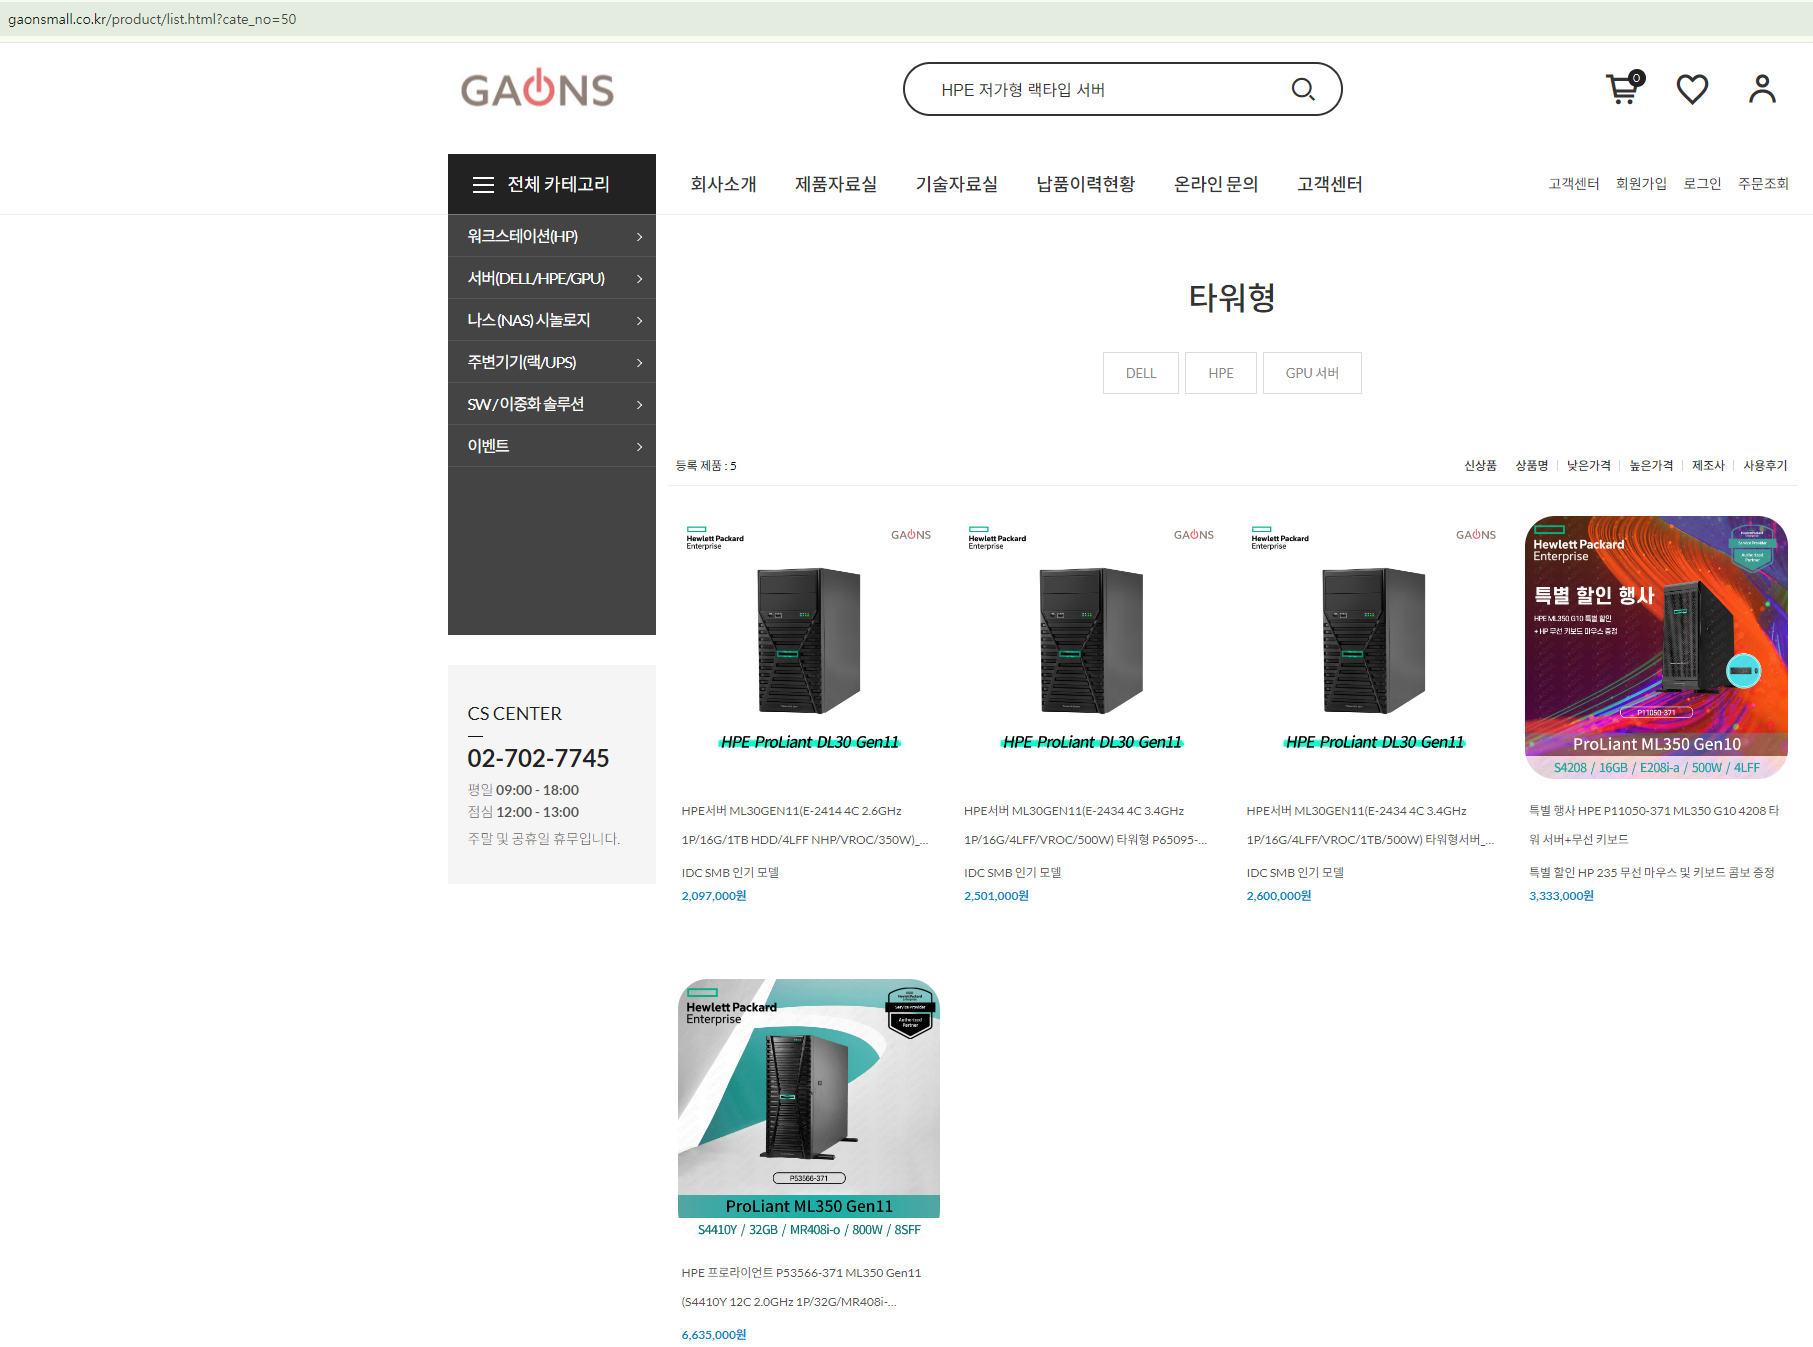Expand the 나스(NAS) 시놀로지 category
The image size is (1813, 1347).
click(552, 320)
